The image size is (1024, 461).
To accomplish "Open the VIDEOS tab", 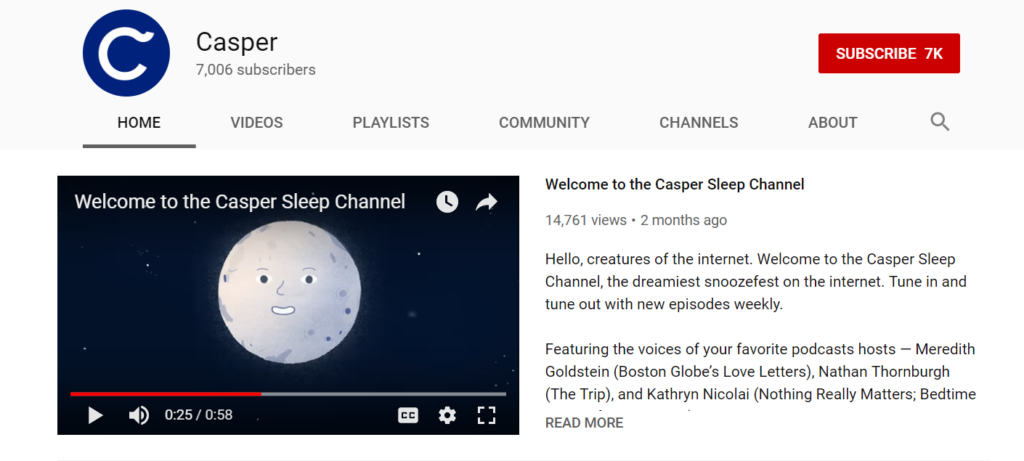I will coord(257,123).
